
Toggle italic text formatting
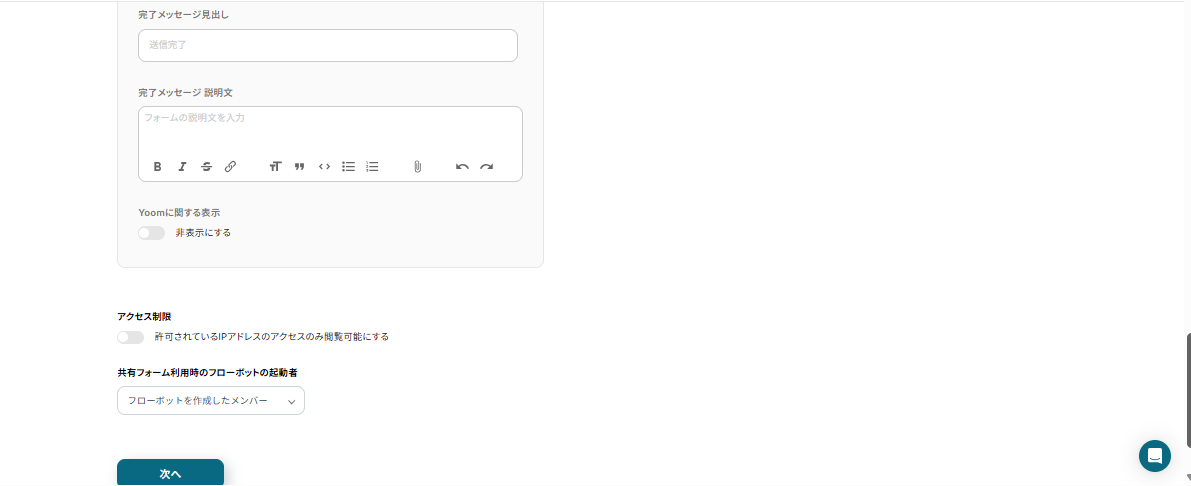(182, 166)
